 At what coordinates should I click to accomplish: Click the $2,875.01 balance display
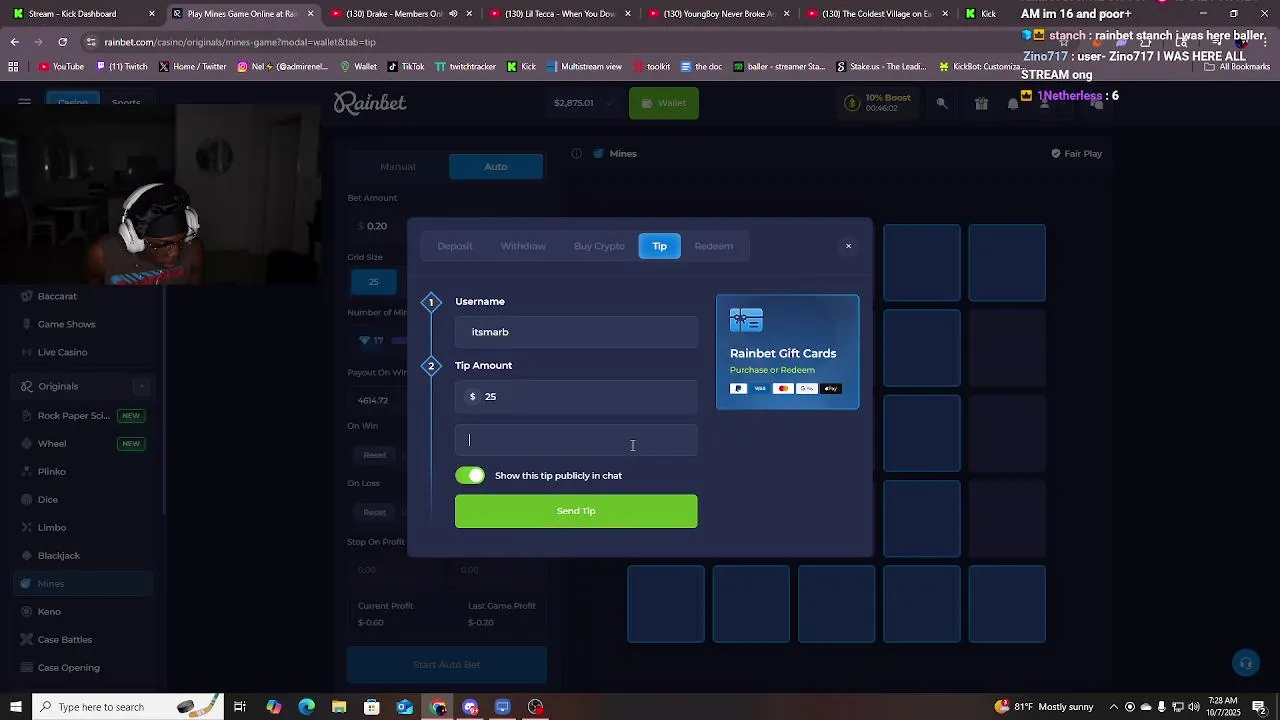click(x=581, y=103)
